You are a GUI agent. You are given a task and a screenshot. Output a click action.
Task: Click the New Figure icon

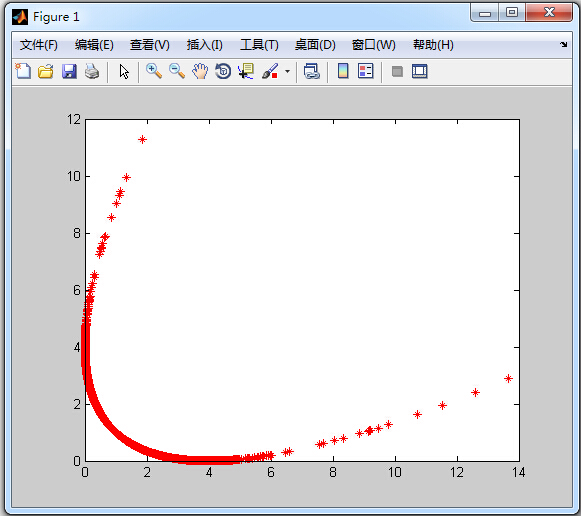[23, 71]
